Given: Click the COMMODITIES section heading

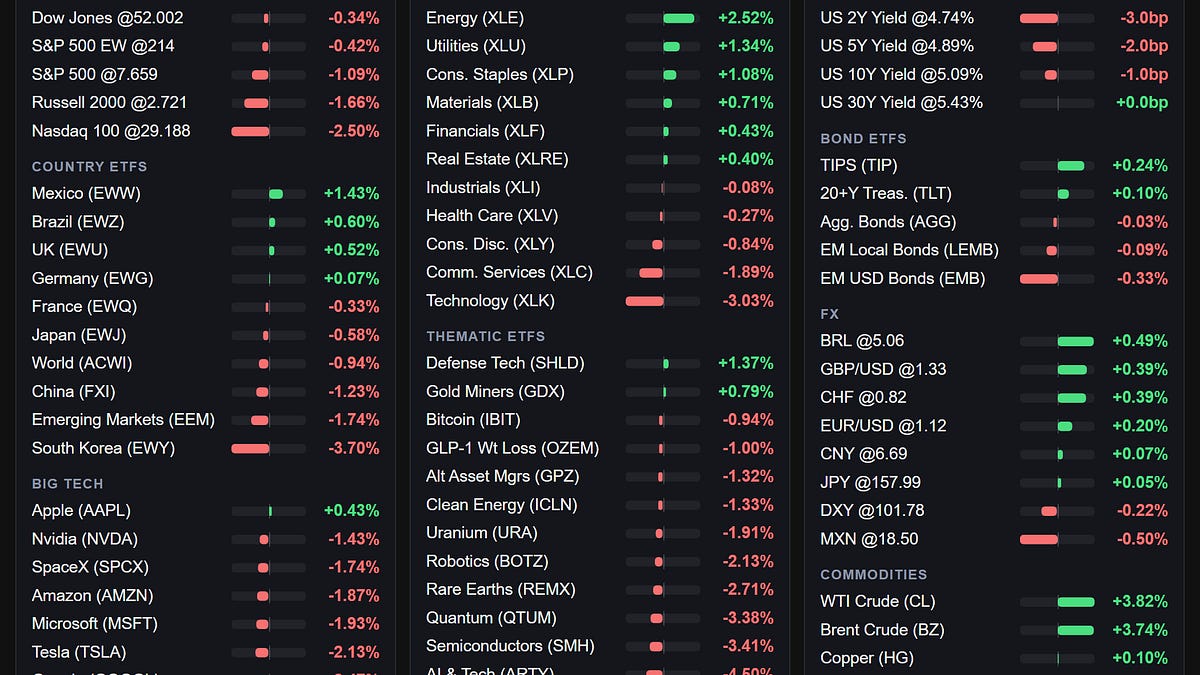Looking at the screenshot, I should coord(873,575).
